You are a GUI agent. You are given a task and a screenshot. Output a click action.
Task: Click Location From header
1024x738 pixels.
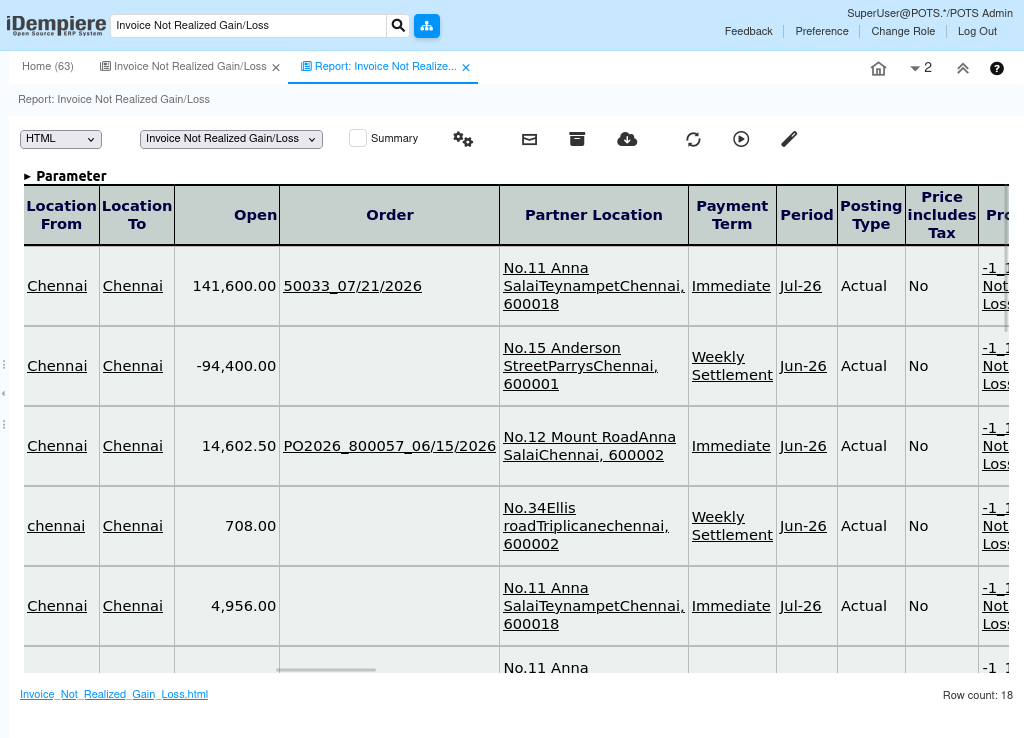click(61, 215)
